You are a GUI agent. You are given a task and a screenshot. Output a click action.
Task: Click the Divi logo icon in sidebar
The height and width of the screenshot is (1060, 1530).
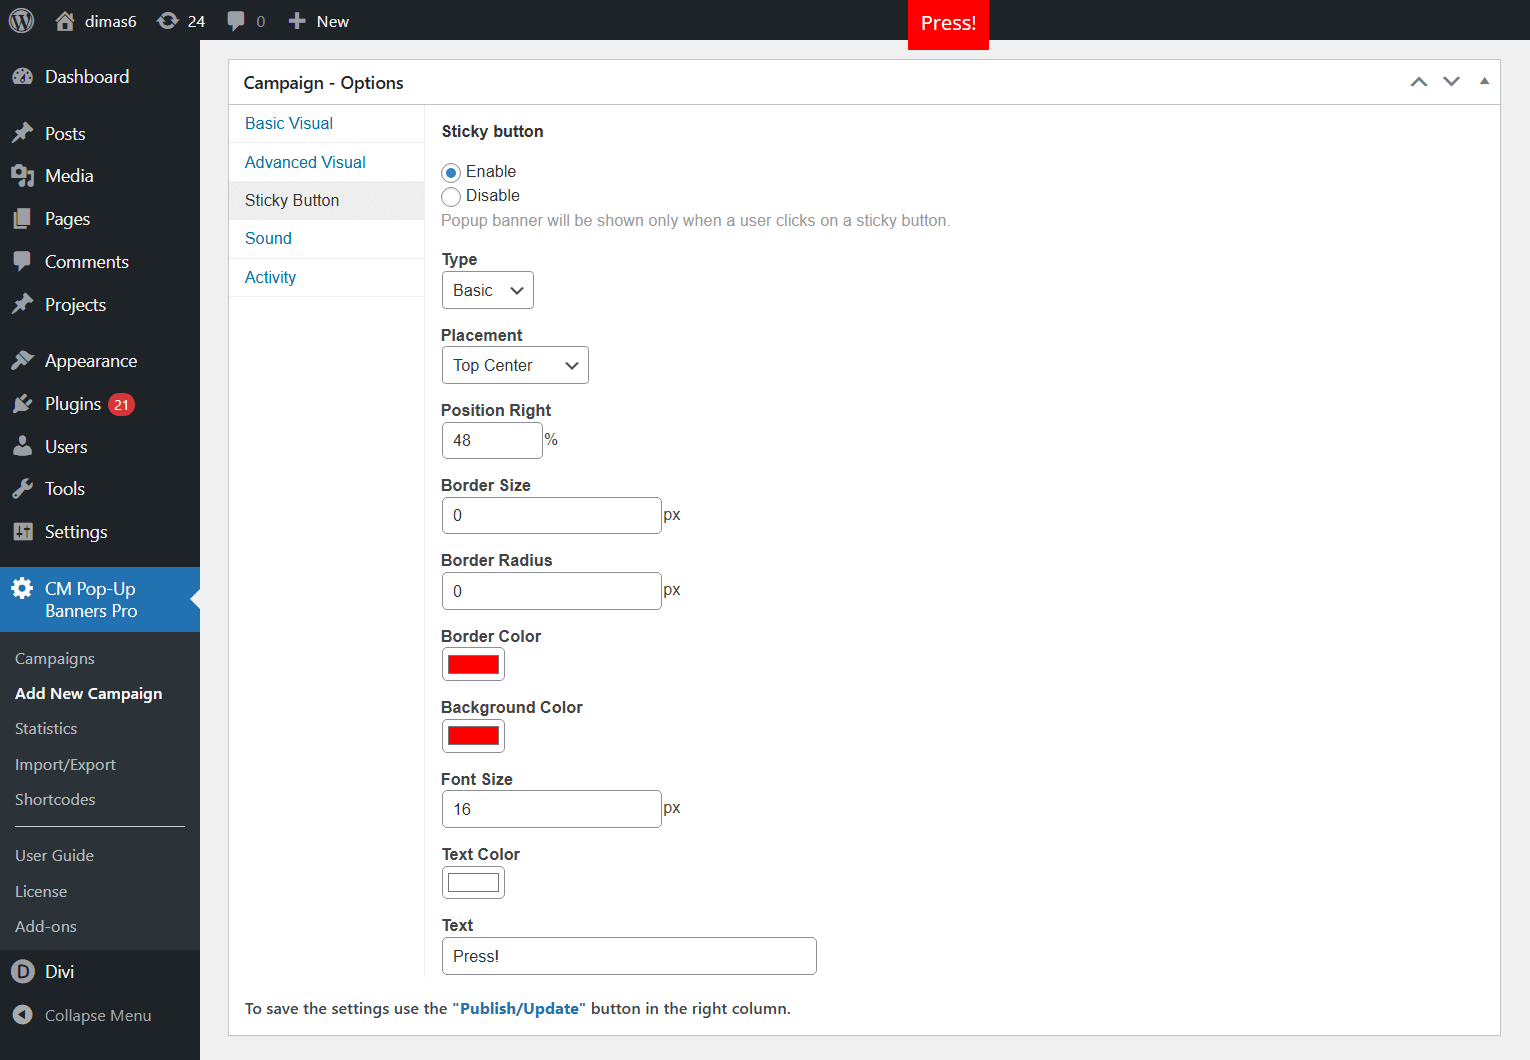click(x=22, y=972)
